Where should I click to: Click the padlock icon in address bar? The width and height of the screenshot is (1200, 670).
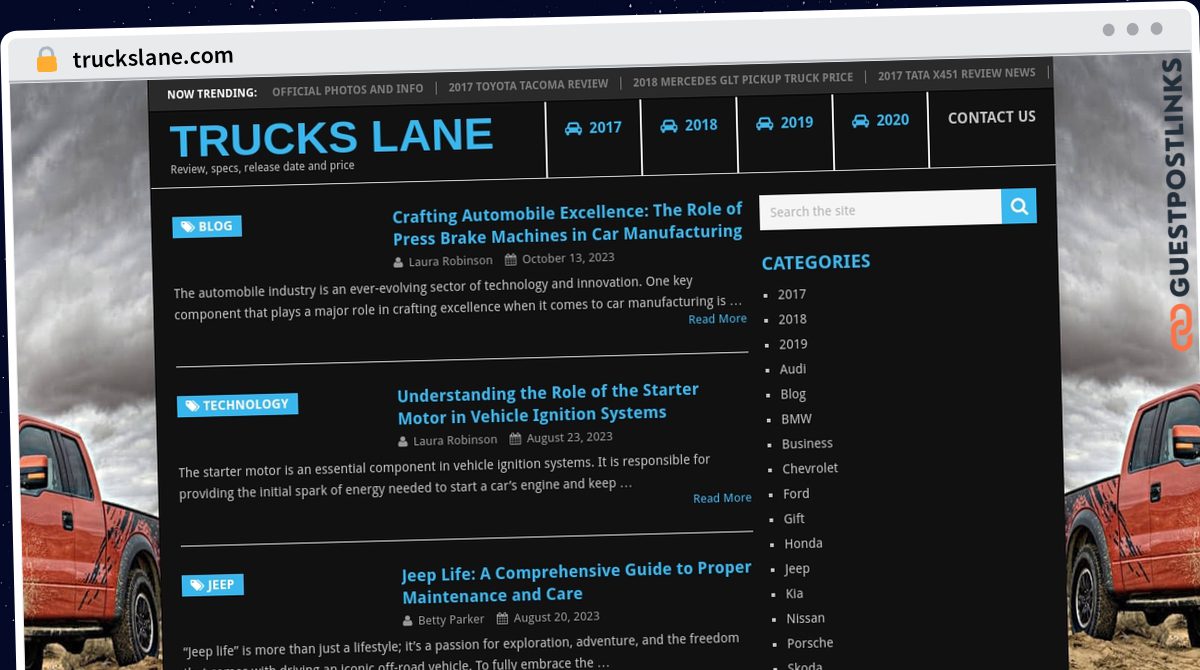click(47, 59)
